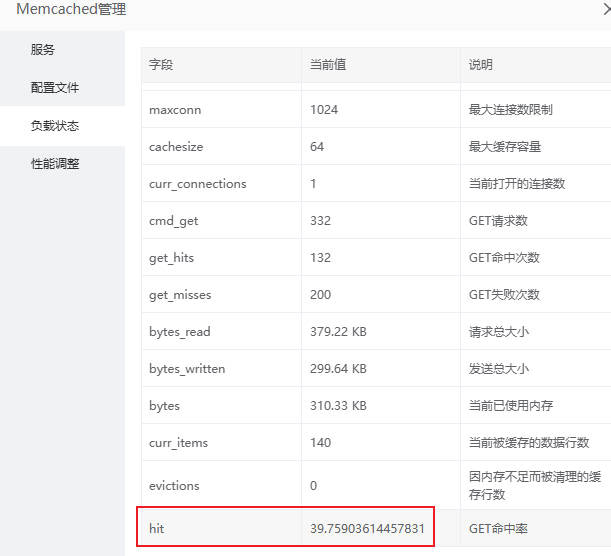This screenshot has width=611, height=556.
Task: Click the curr_items value 140
Action: click(320, 443)
